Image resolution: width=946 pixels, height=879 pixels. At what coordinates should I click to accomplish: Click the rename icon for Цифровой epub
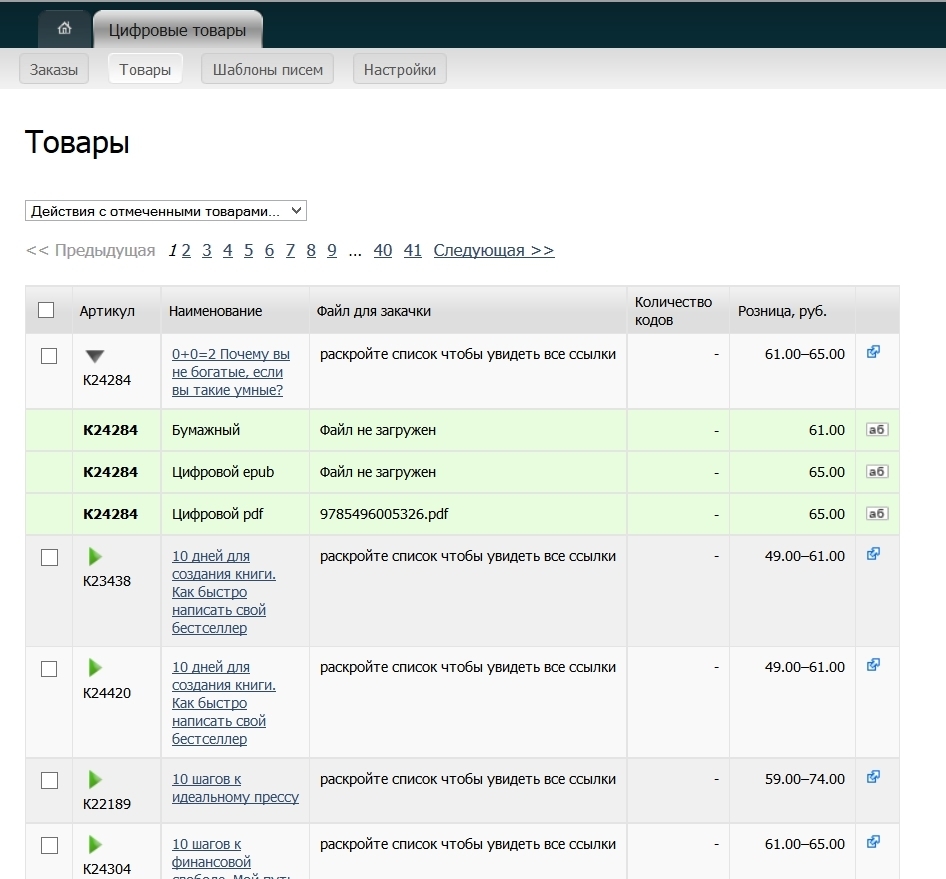[x=876, y=472]
